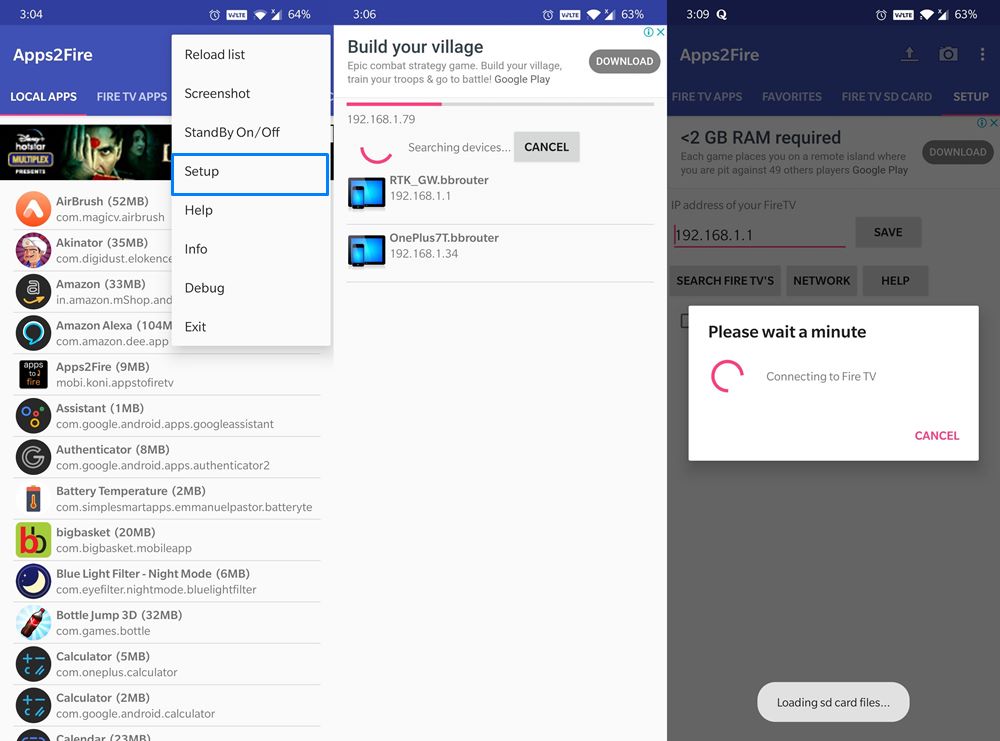Open FIRE TV APPS tab in right screen
The image size is (1000, 741).
[707, 97]
